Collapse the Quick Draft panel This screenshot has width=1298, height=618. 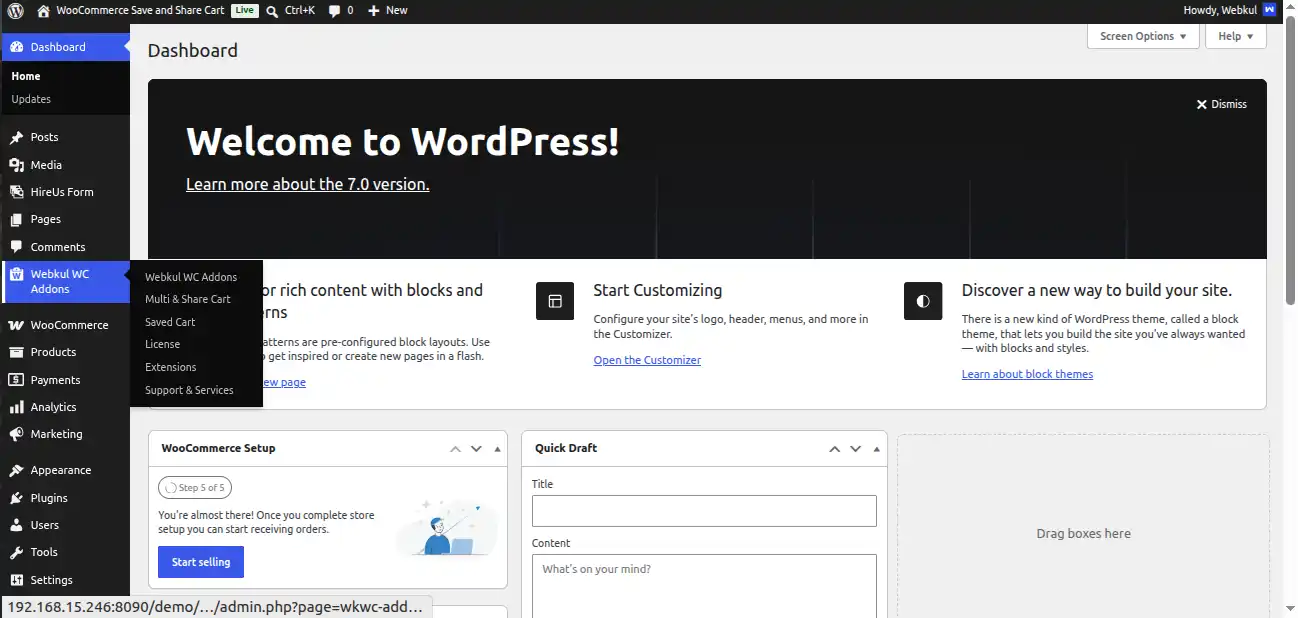pos(877,449)
